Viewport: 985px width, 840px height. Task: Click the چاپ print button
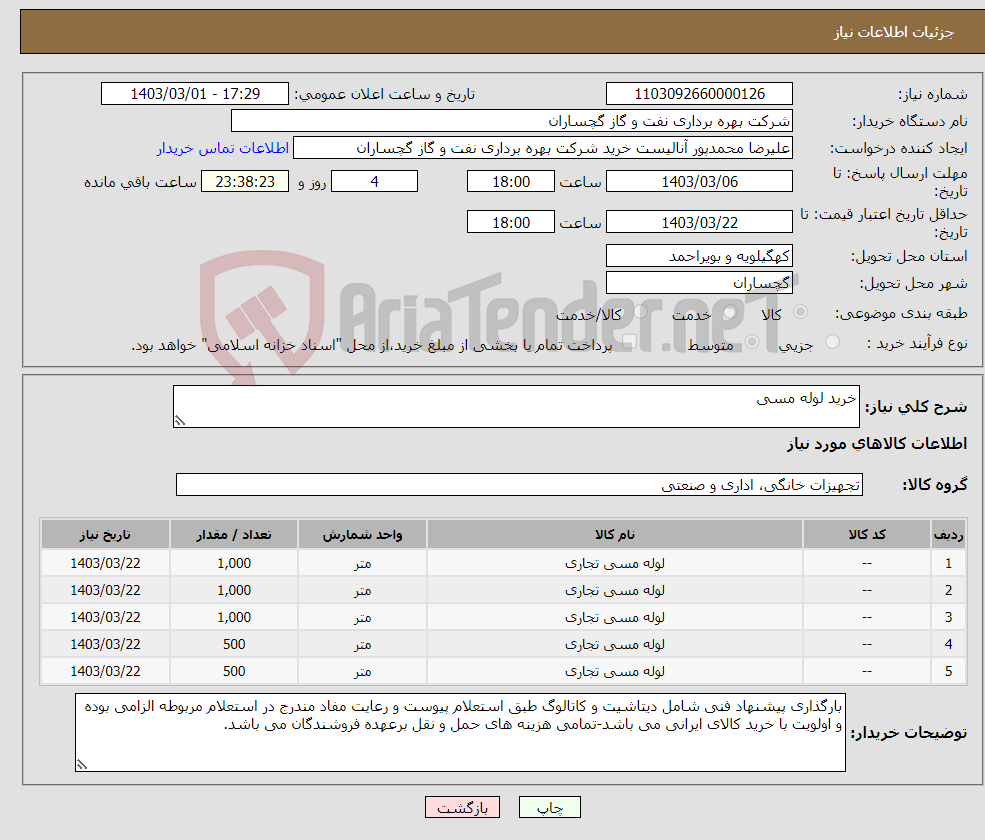(549, 807)
